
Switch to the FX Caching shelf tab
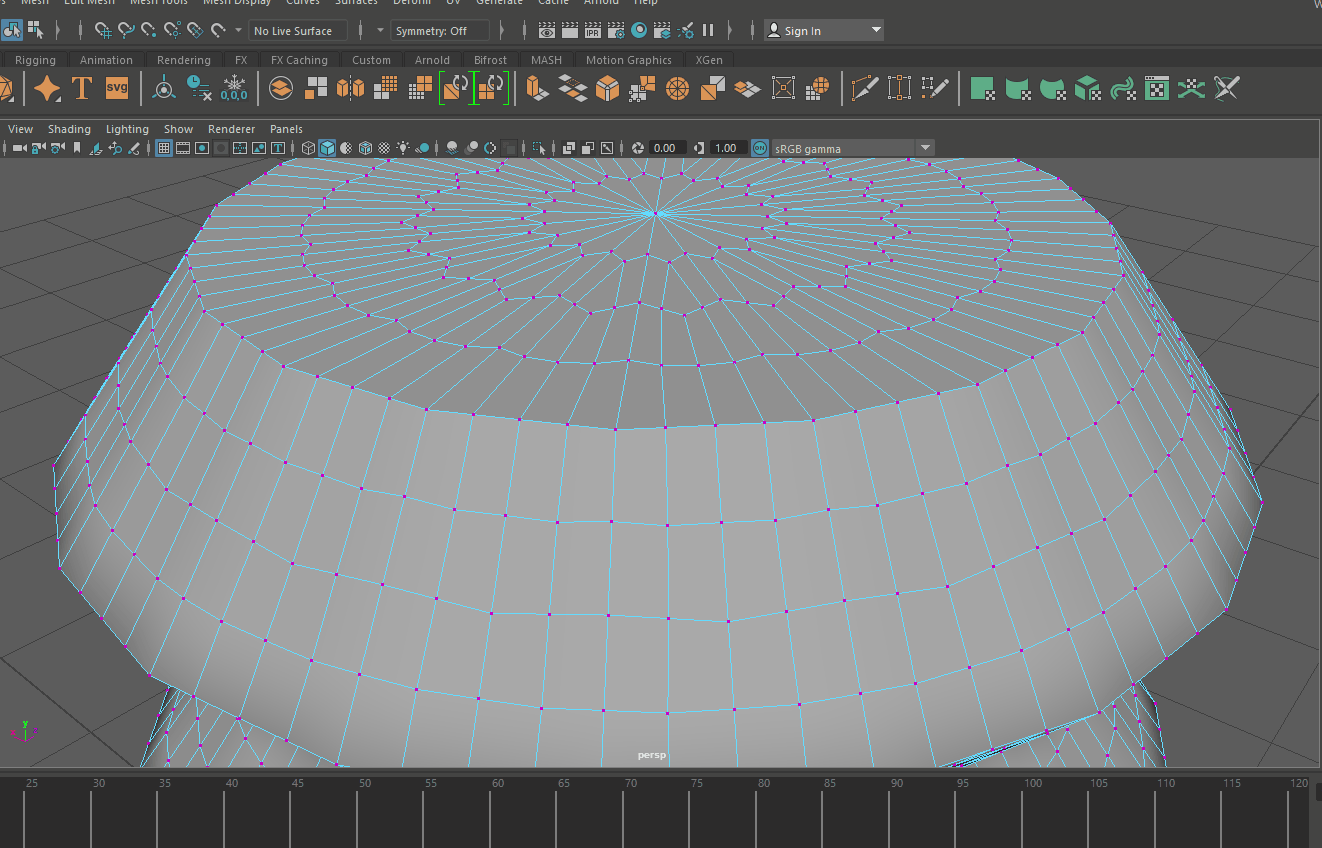coord(299,60)
